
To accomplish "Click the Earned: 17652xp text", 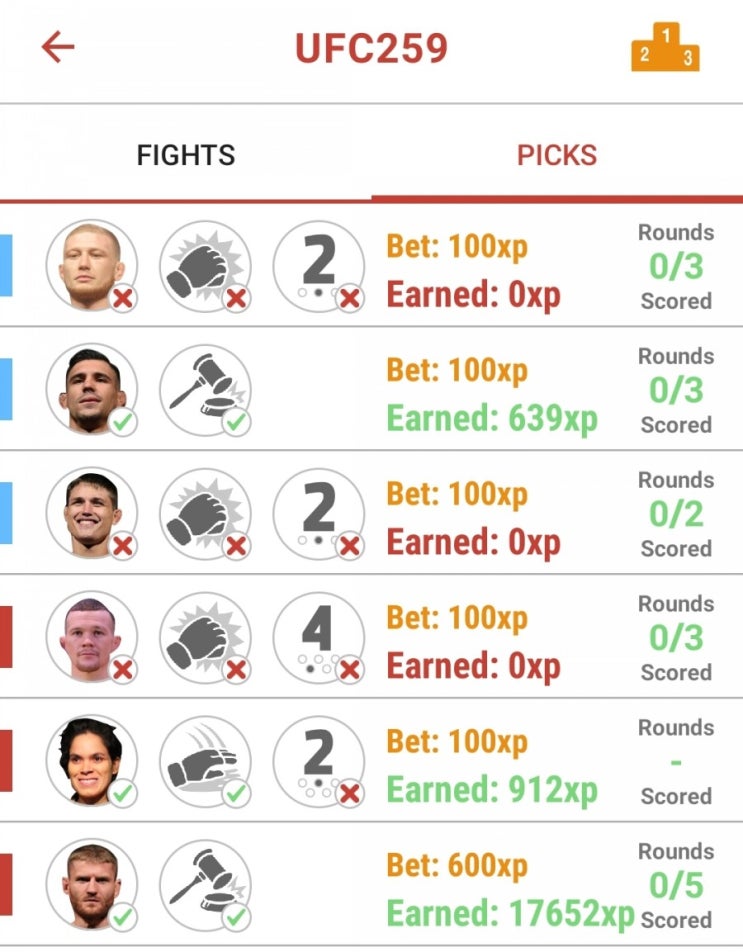I will (x=511, y=913).
